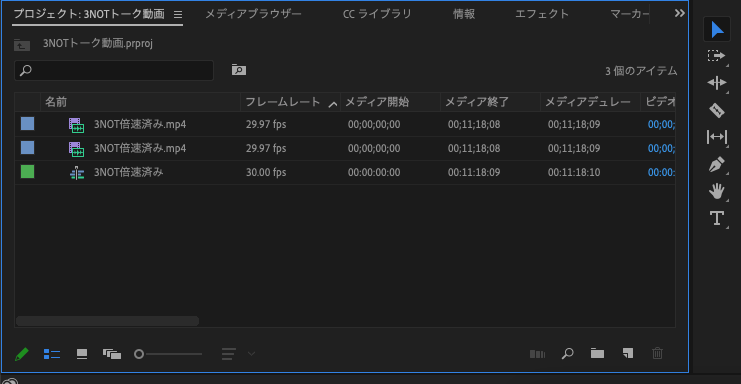The width and height of the screenshot is (741, 384).
Task: Select the Track Select Forward tool
Action: coord(716,56)
